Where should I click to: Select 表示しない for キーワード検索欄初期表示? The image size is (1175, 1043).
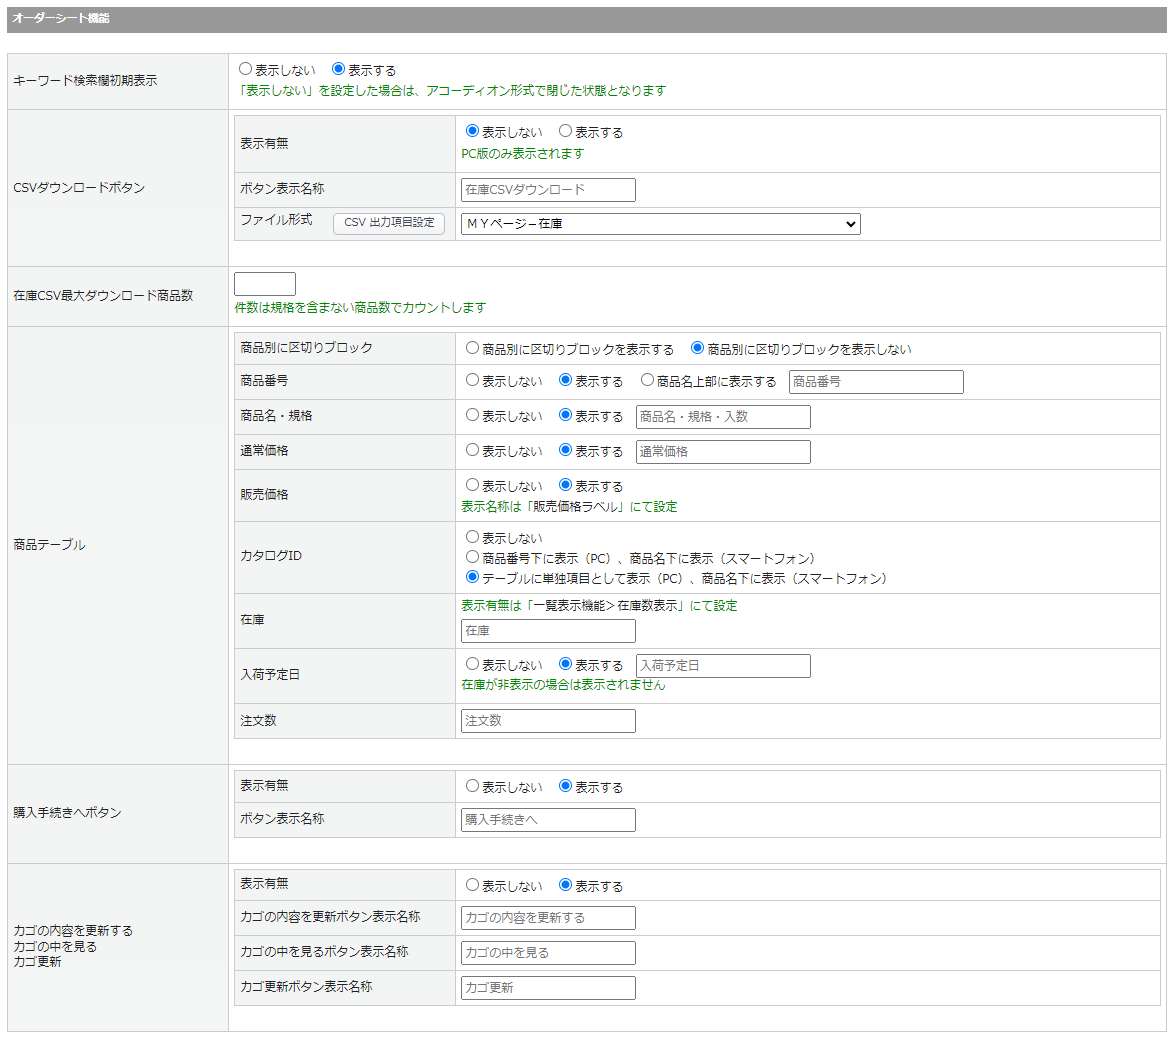245,70
